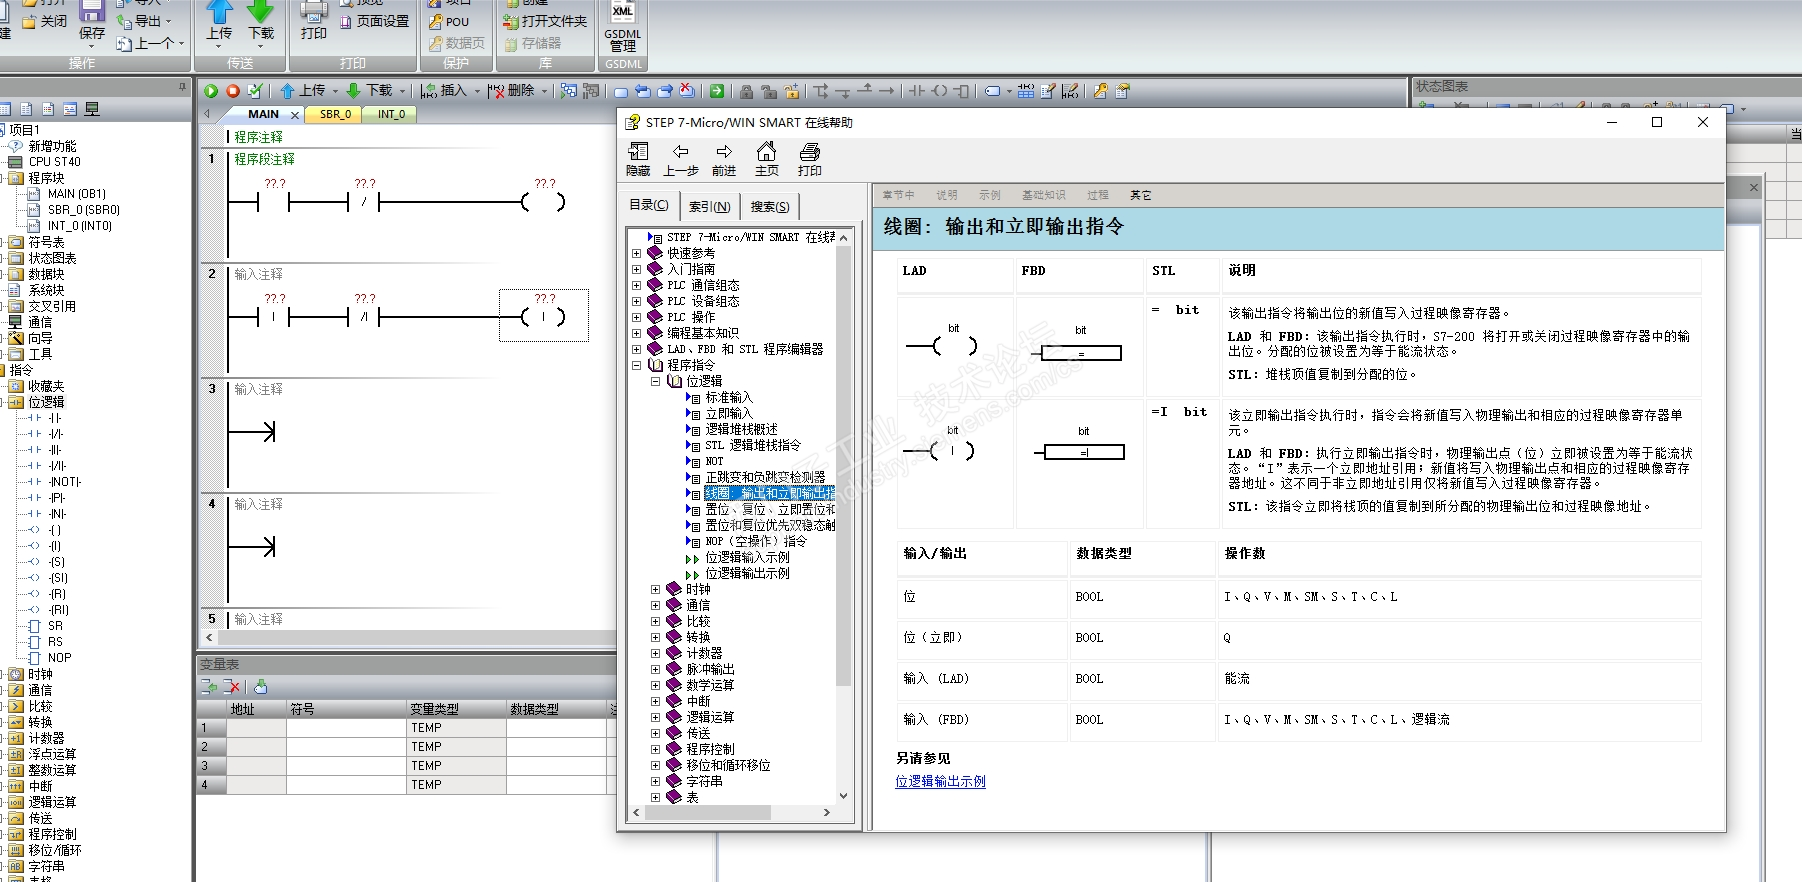Expand 时钟 in help contents tree

(x=655, y=589)
